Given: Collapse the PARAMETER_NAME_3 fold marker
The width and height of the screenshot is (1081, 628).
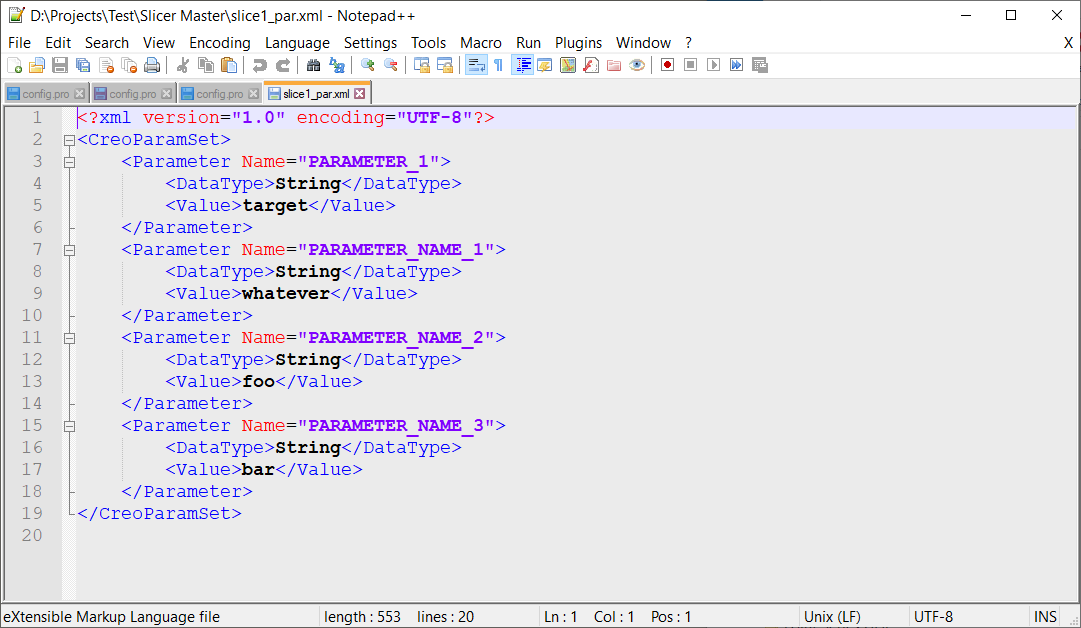Looking at the screenshot, I should point(69,425).
